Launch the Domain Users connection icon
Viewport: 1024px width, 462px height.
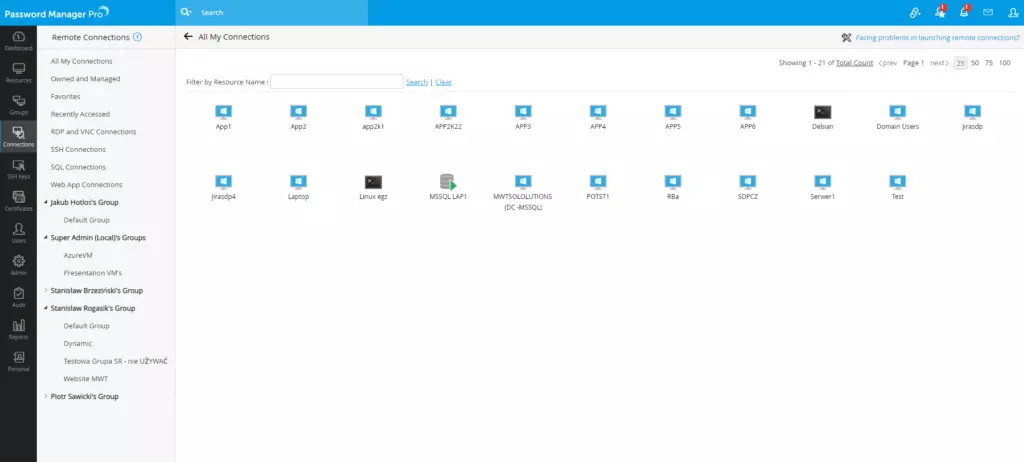tap(897, 112)
